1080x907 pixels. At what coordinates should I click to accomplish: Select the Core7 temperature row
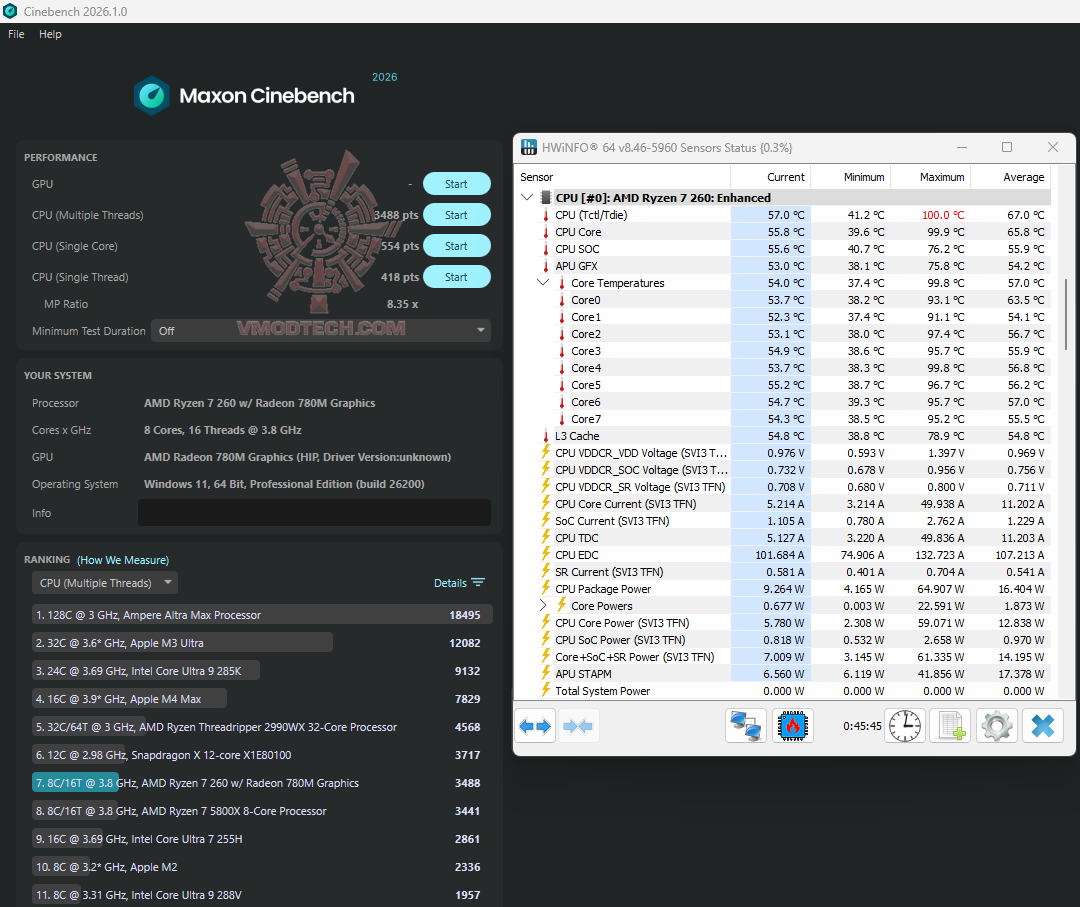[784, 419]
